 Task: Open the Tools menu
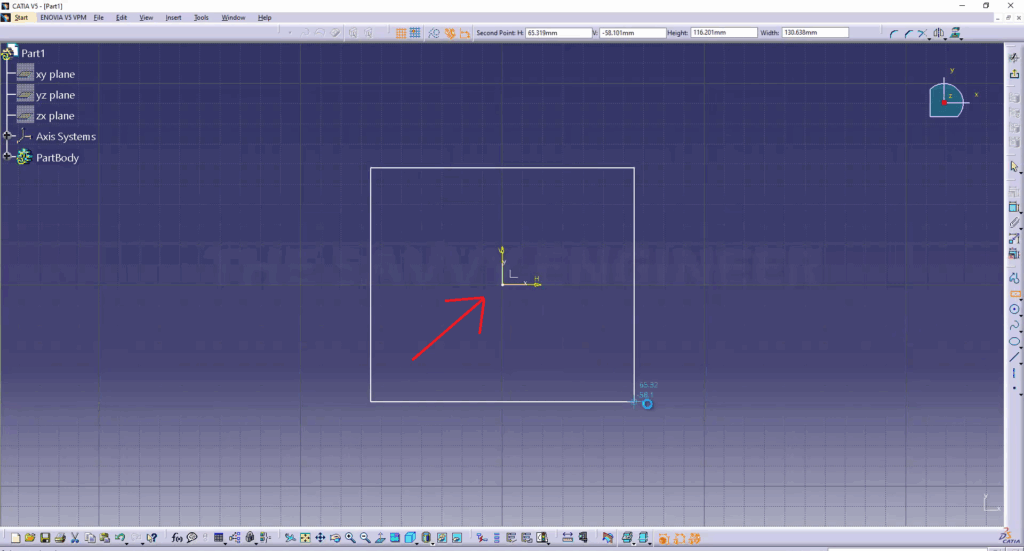[201, 18]
